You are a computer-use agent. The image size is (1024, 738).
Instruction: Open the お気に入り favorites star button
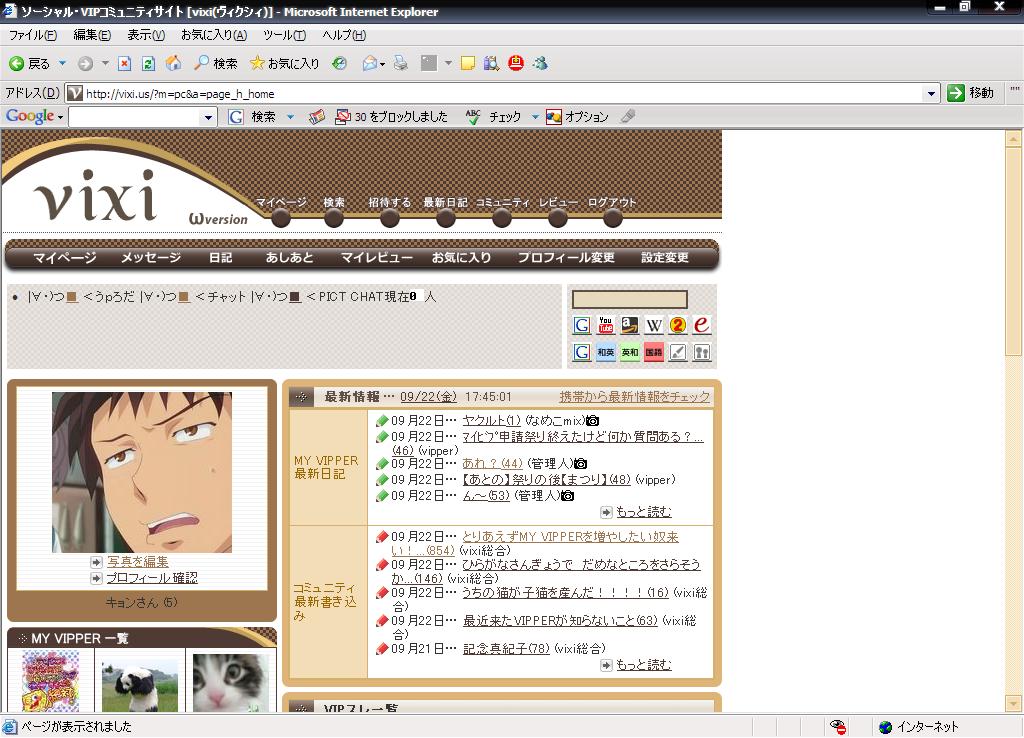pos(284,63)
